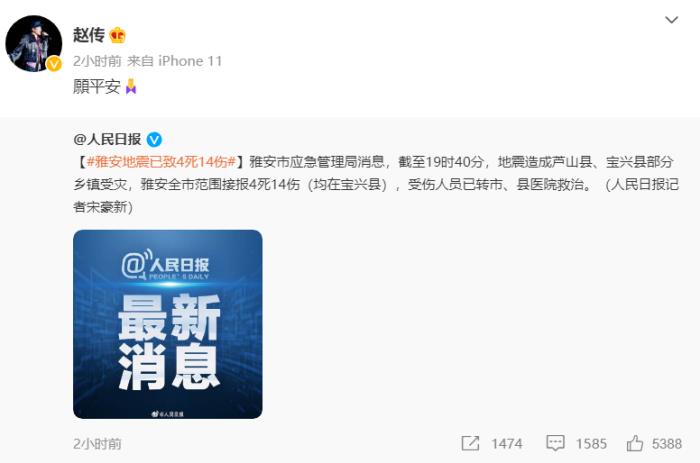Click the crown membership badge
This screenshot has height=463, width=700.
click(117, 35)
